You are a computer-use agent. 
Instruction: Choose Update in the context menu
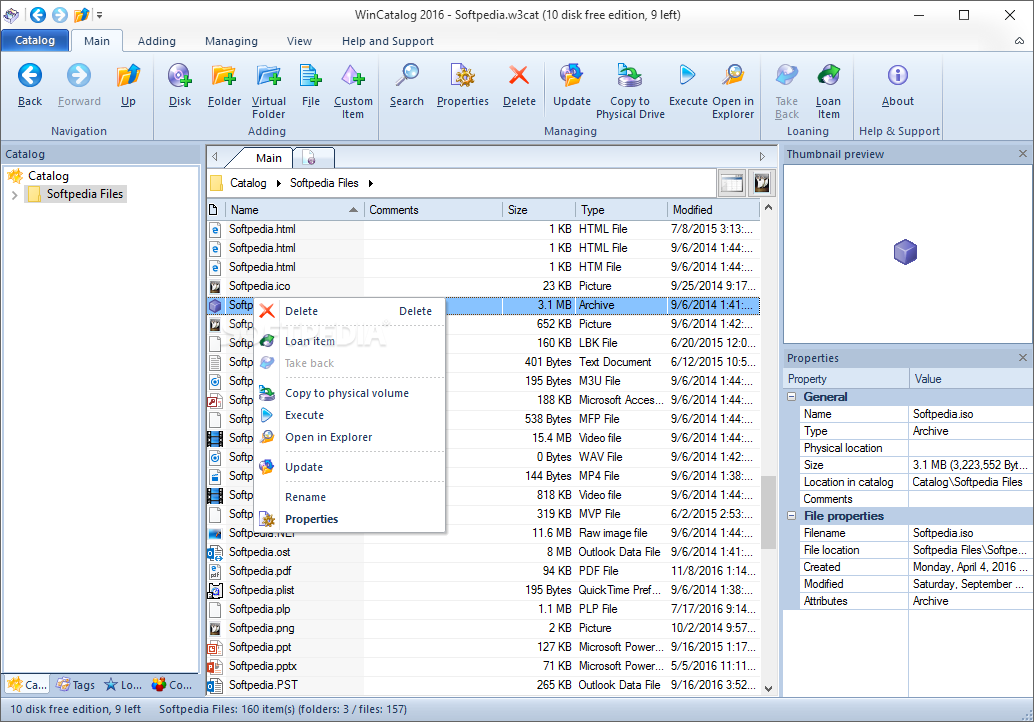click(350, 467)
